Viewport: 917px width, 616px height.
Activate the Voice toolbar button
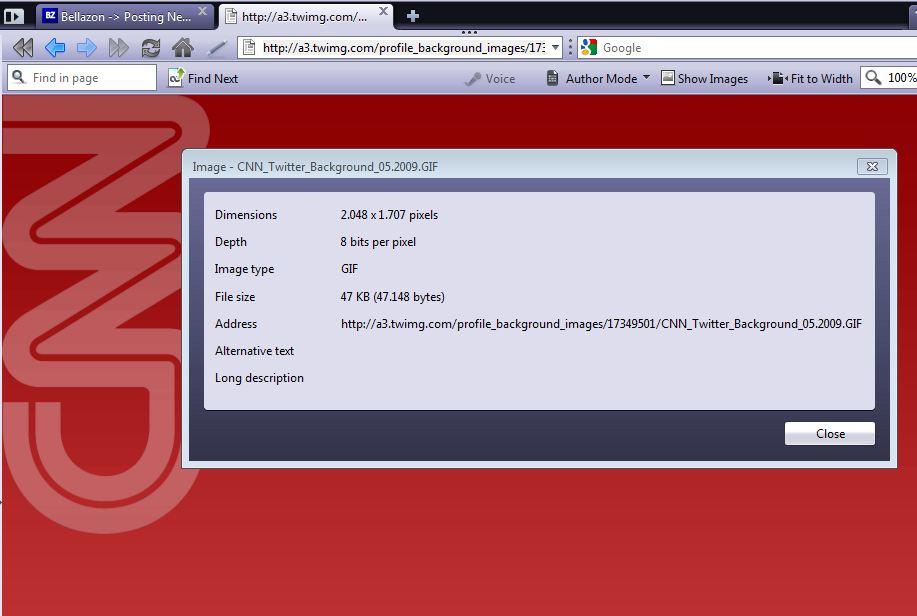coord(491,79)
